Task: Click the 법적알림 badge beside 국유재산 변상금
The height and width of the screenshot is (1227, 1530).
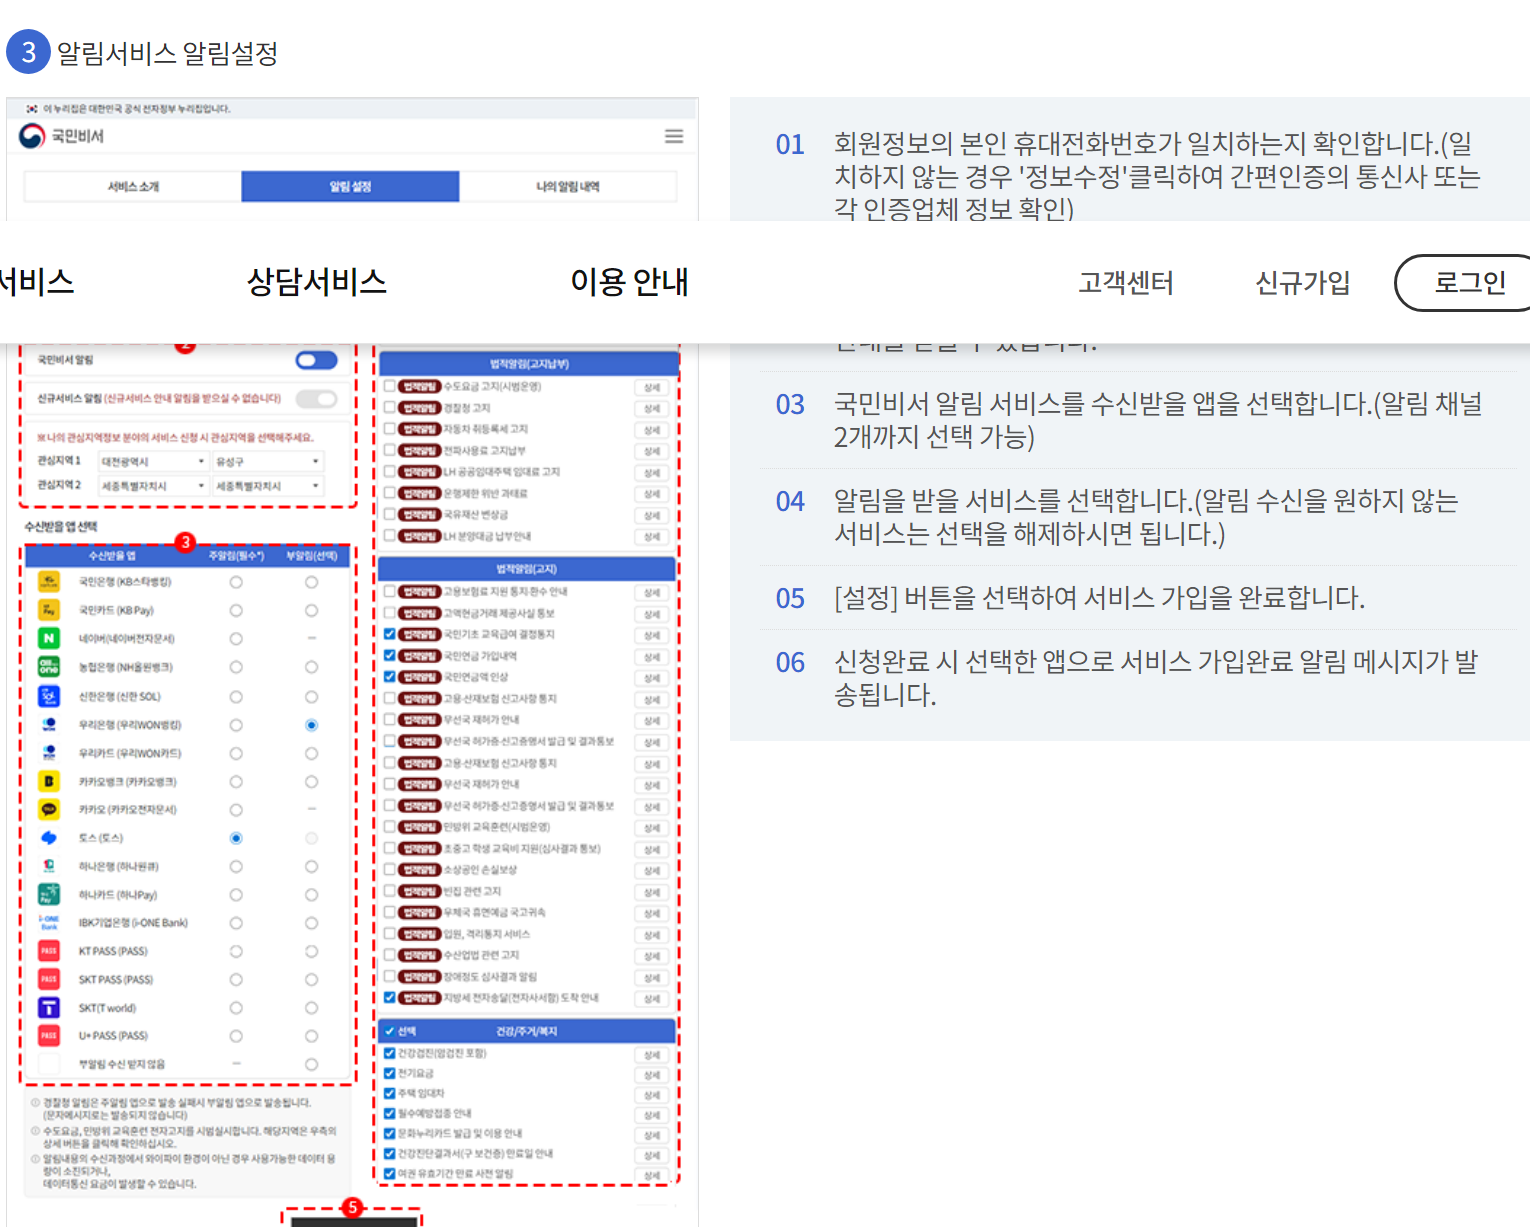Action: 420,515
